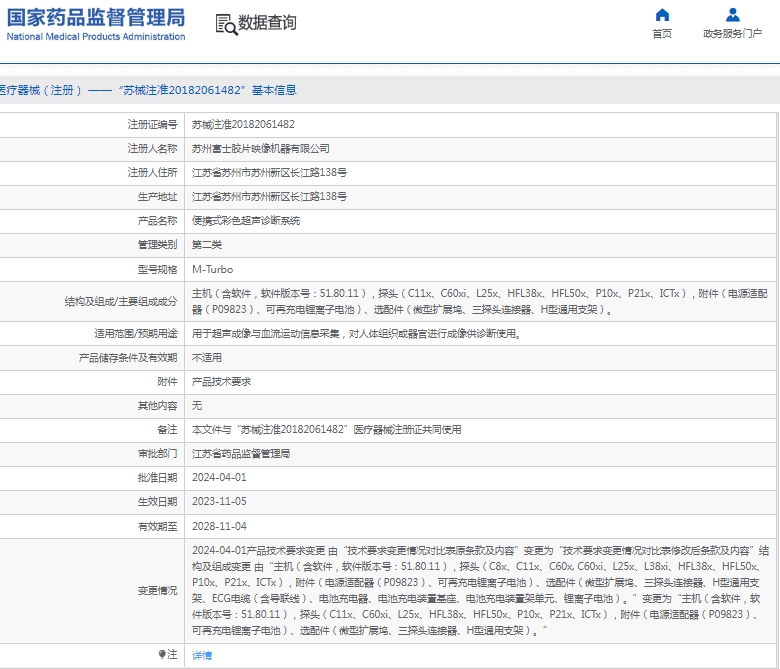Open the 详情 details link
The height and width of the screenshot is (669, 780).
point(202,656)
